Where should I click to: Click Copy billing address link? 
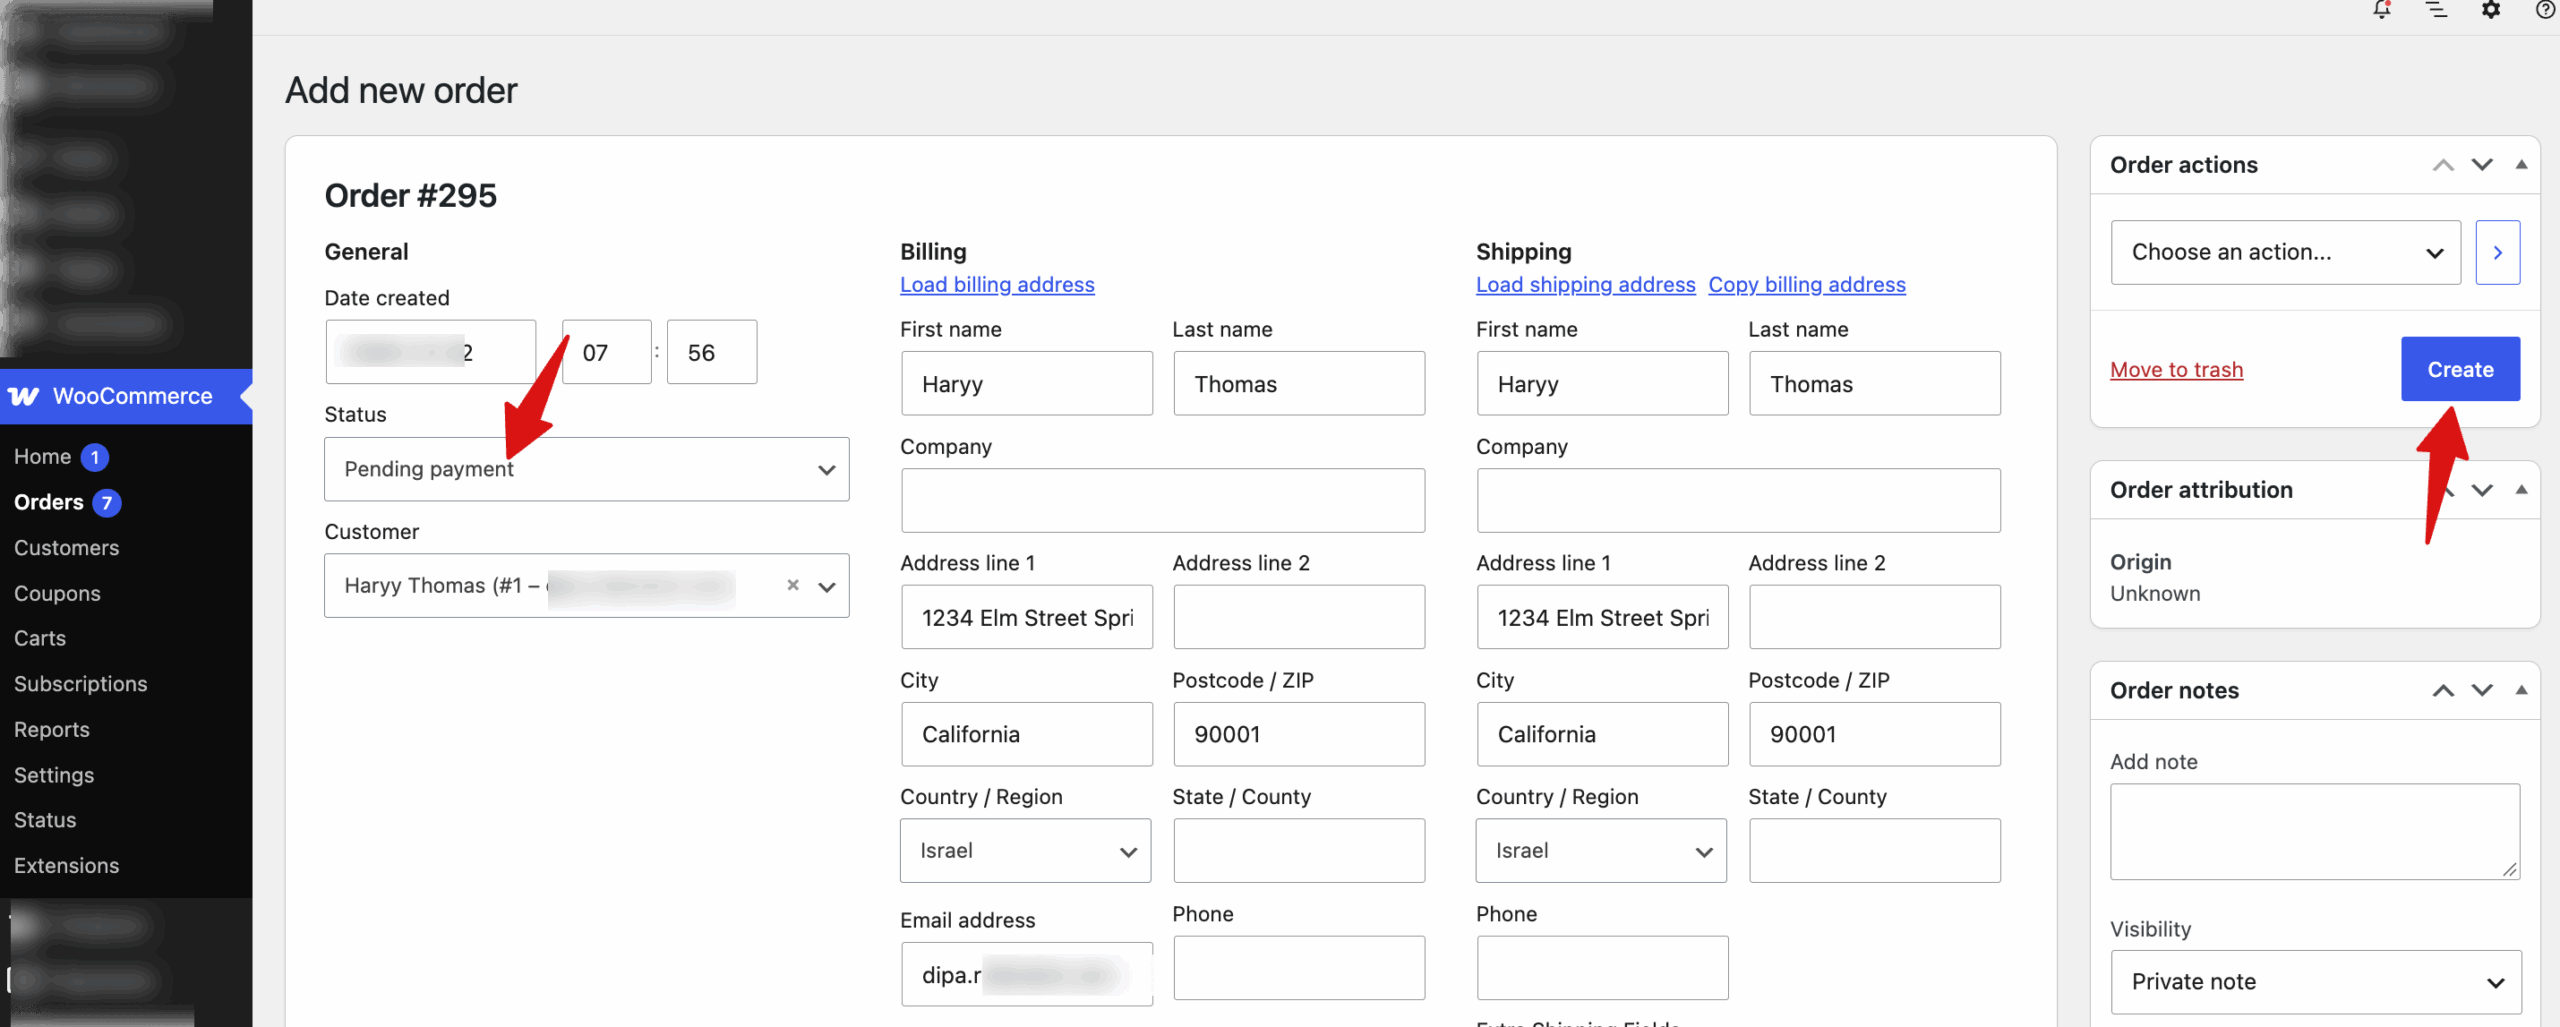coord(1807,284)
